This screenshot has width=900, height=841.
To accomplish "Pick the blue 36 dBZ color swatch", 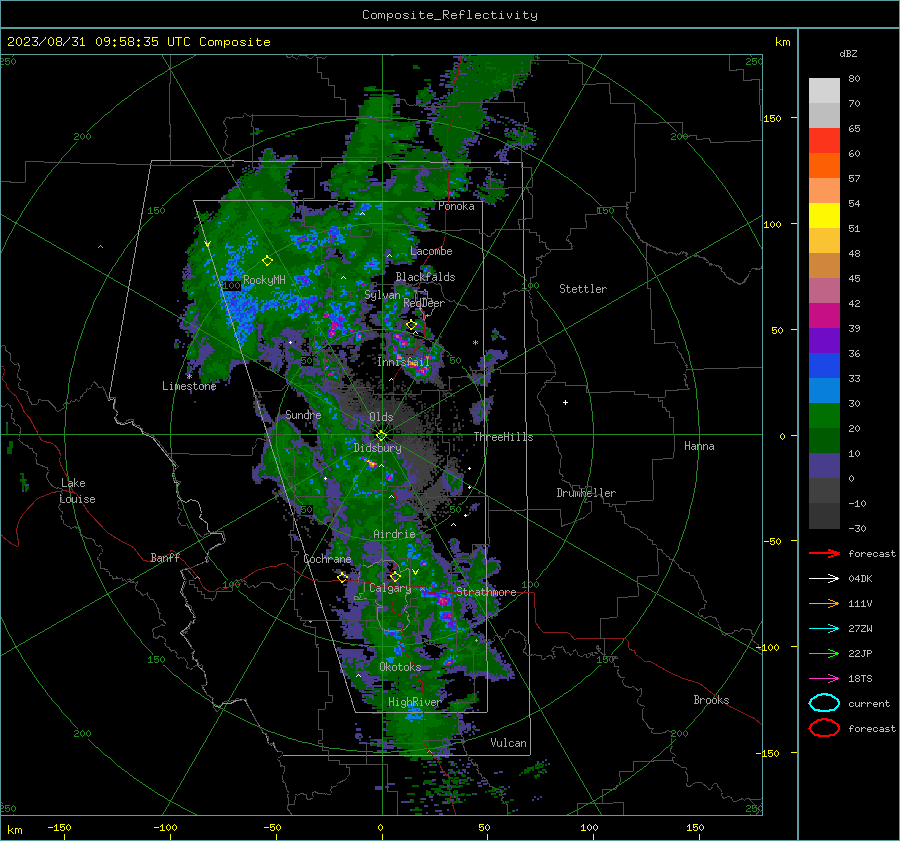I will click(824, 365).
